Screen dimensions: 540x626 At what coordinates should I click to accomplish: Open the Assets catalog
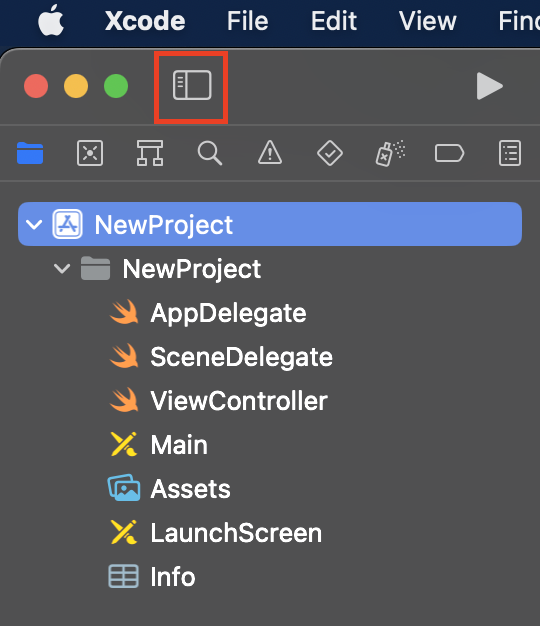[x=190, y=488]
